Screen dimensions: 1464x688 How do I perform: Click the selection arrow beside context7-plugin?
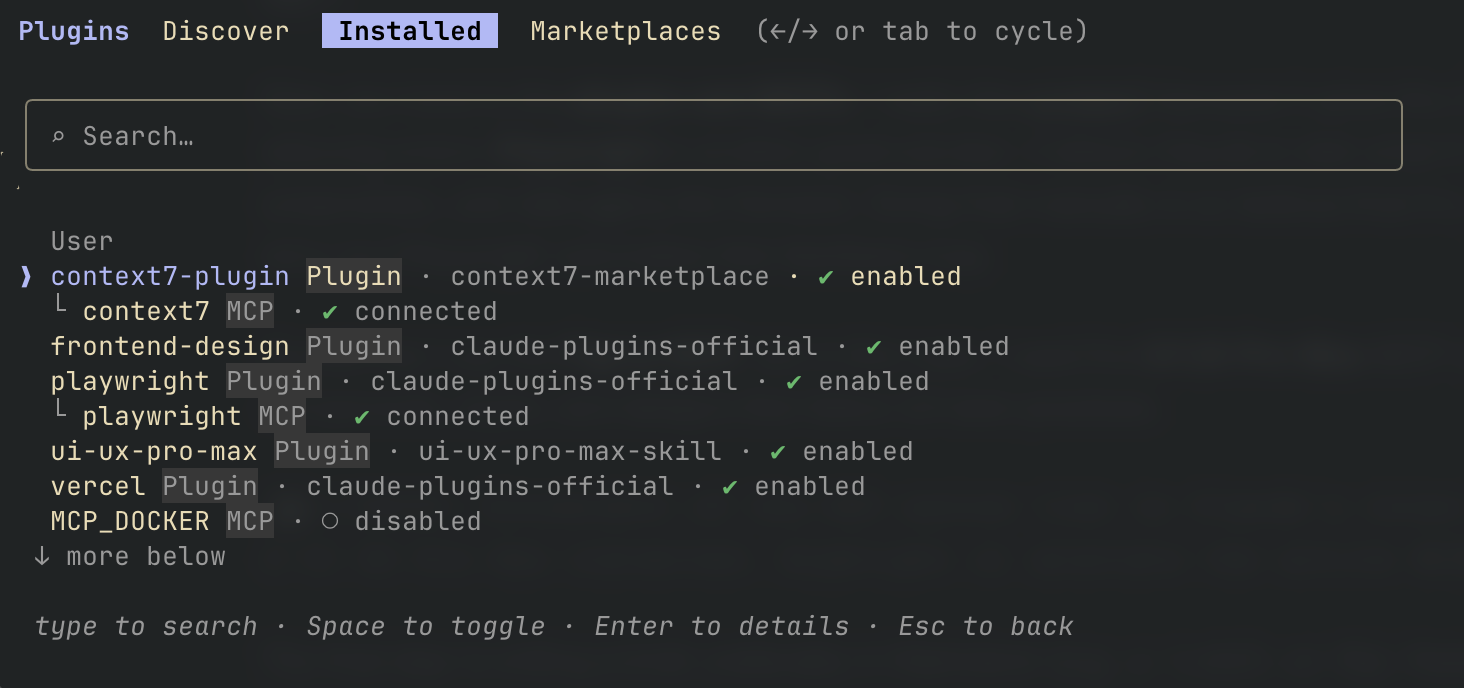[x=26, y=277]
